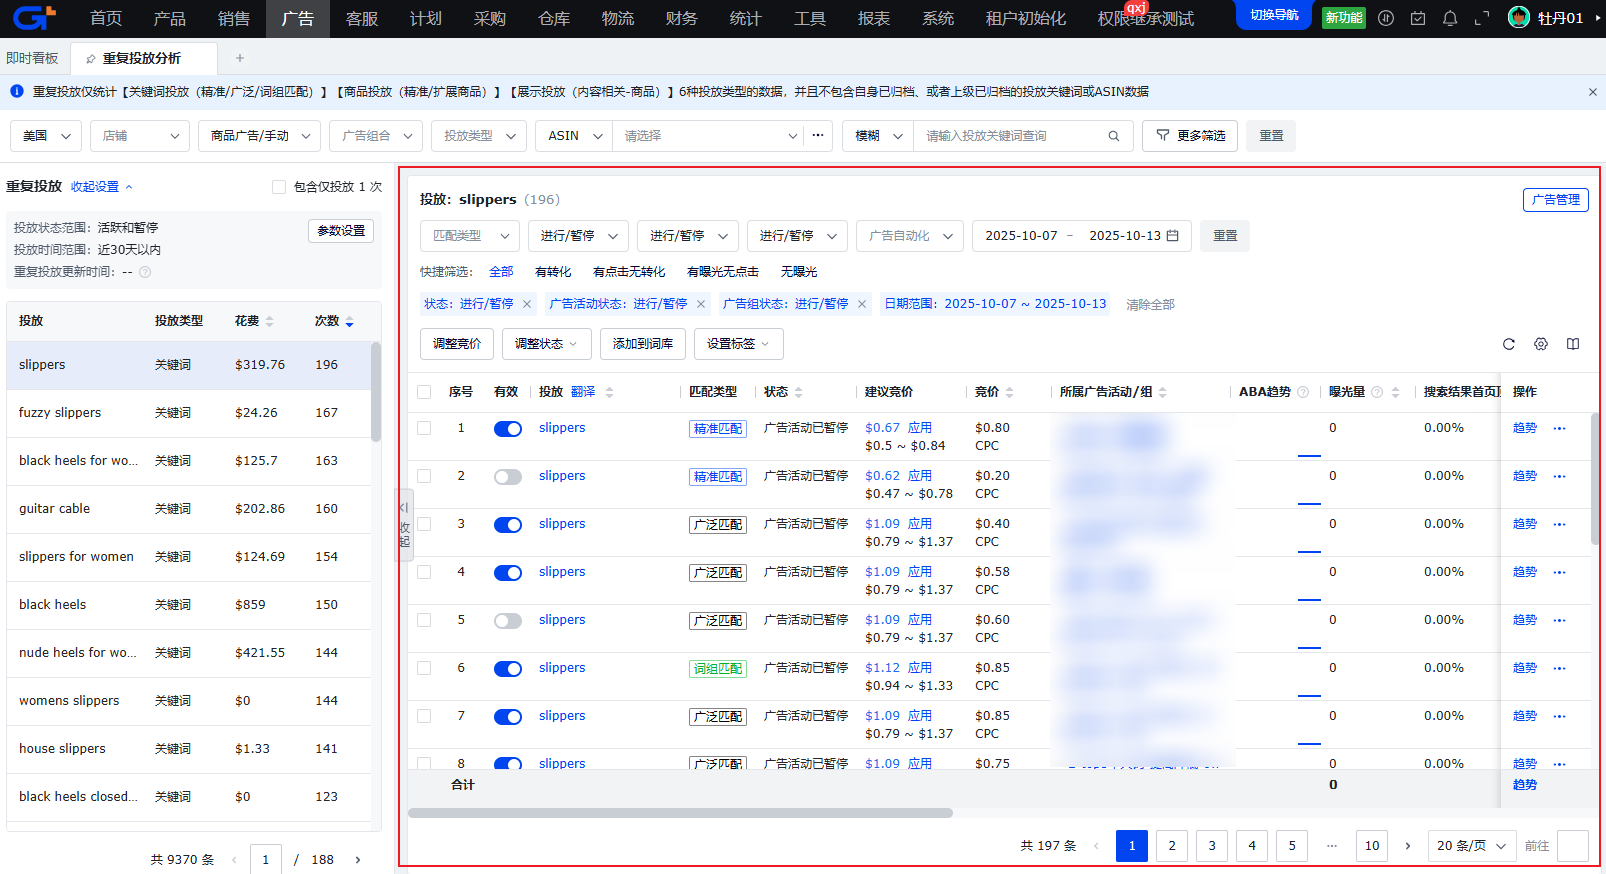Tick the checkbox for row 1
The width and height of the screenshot is (1606, 874).
pyautogui.click(x=424, y=428)
